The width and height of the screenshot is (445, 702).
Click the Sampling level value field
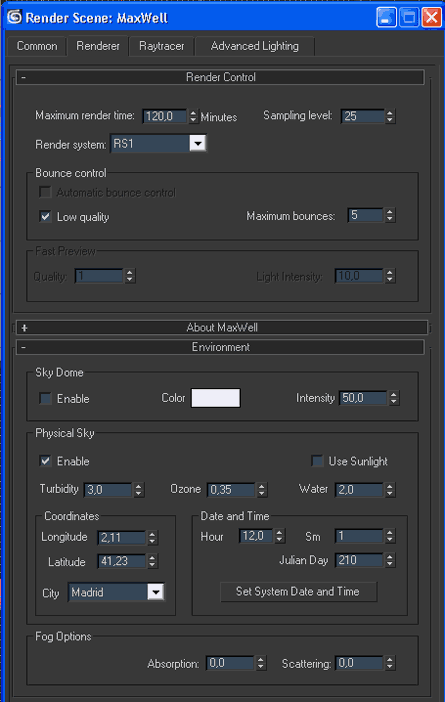(x=362, y=116)
